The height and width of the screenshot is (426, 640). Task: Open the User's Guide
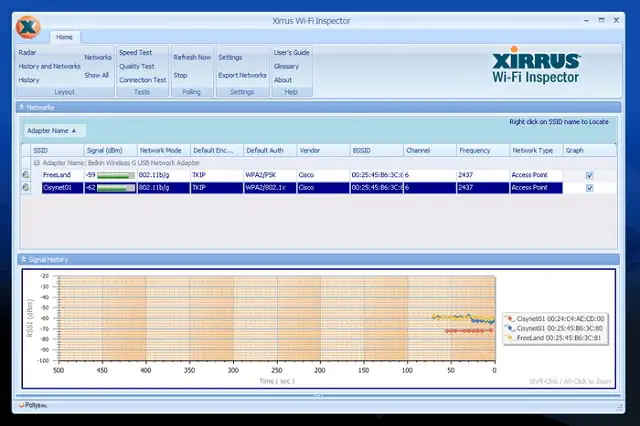pos(291,52)
